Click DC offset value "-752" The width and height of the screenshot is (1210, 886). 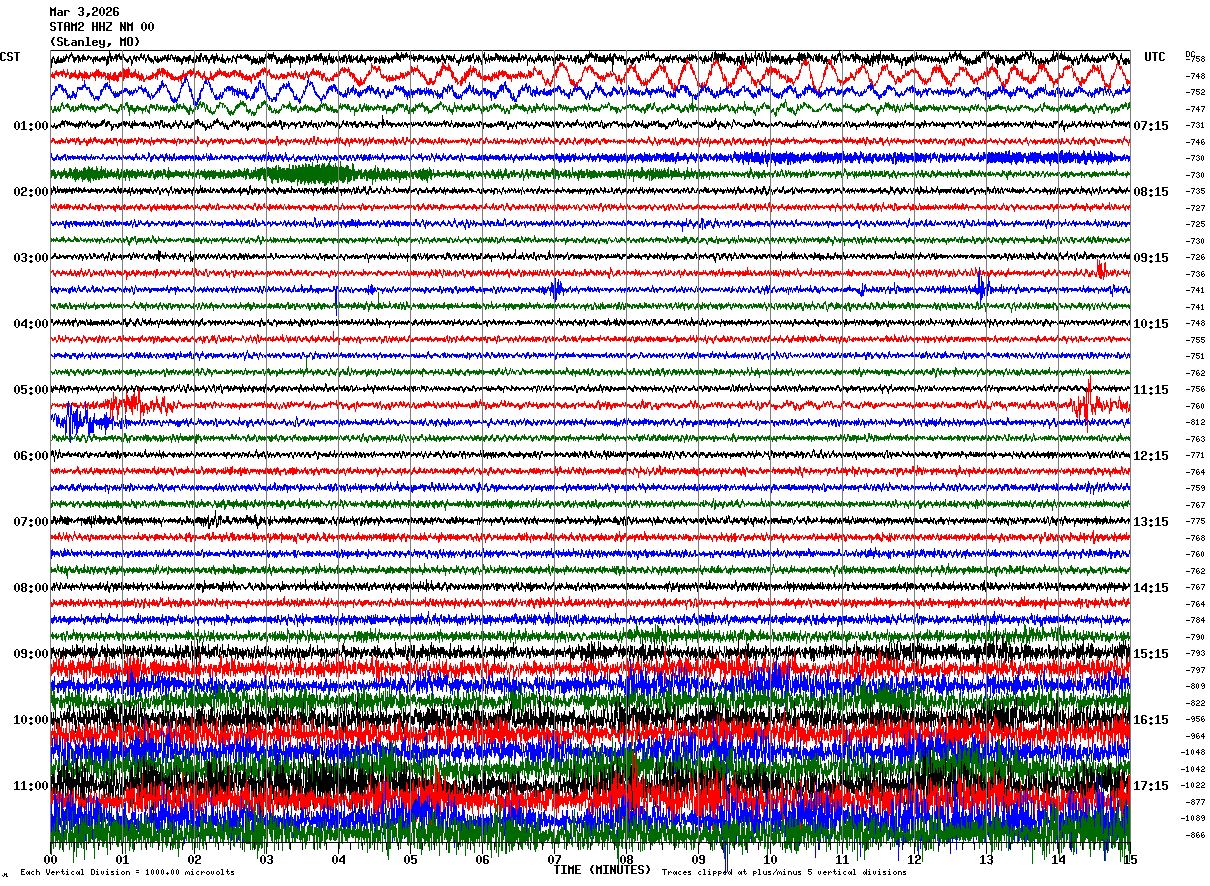1195,92
